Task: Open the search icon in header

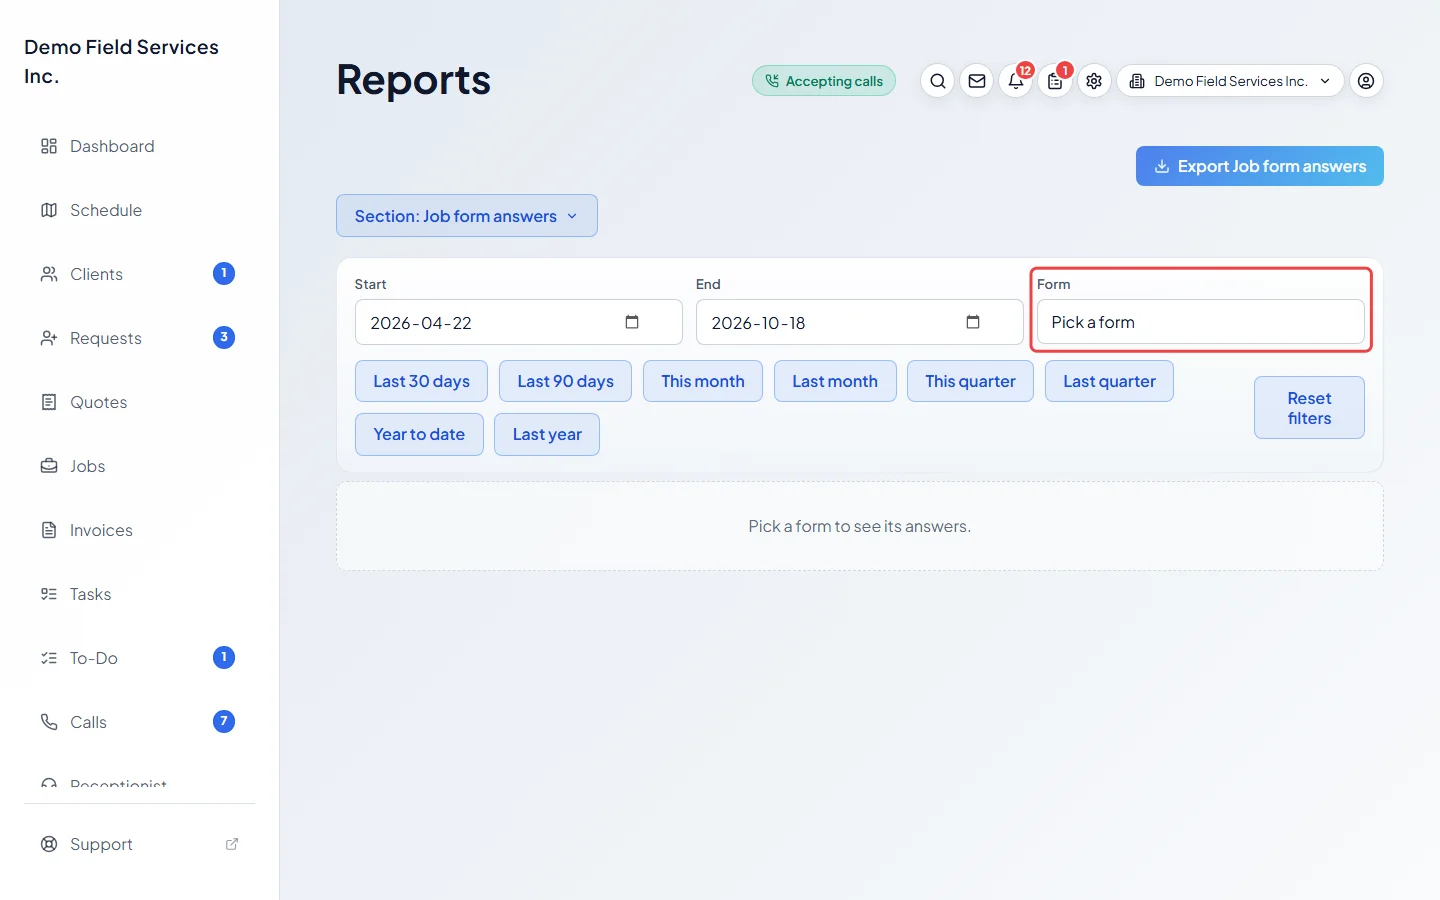Action: click(x=937, y=81)
